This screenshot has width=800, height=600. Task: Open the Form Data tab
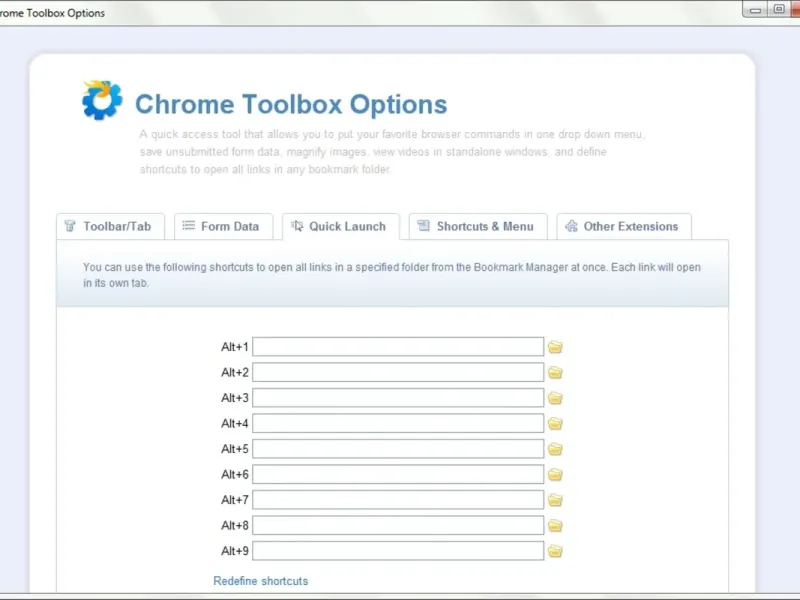pos(223,226)
